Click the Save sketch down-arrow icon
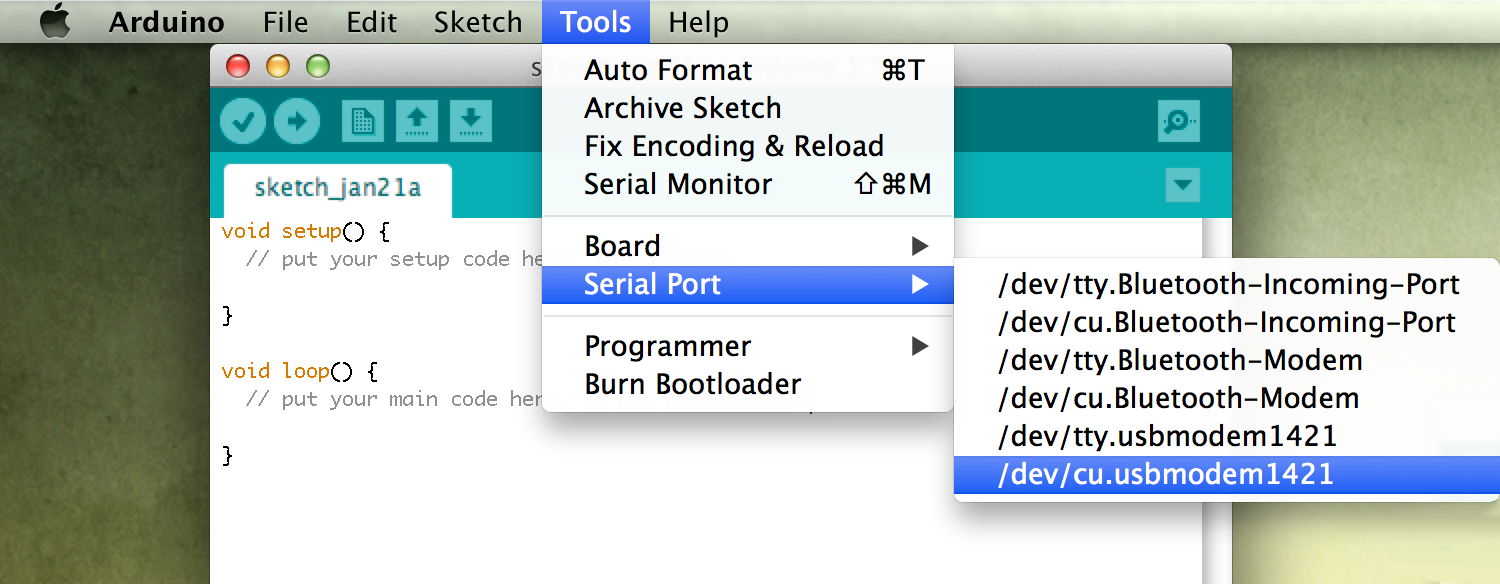The width and height of the screenshot is (1500, 584). pos(470,122)
